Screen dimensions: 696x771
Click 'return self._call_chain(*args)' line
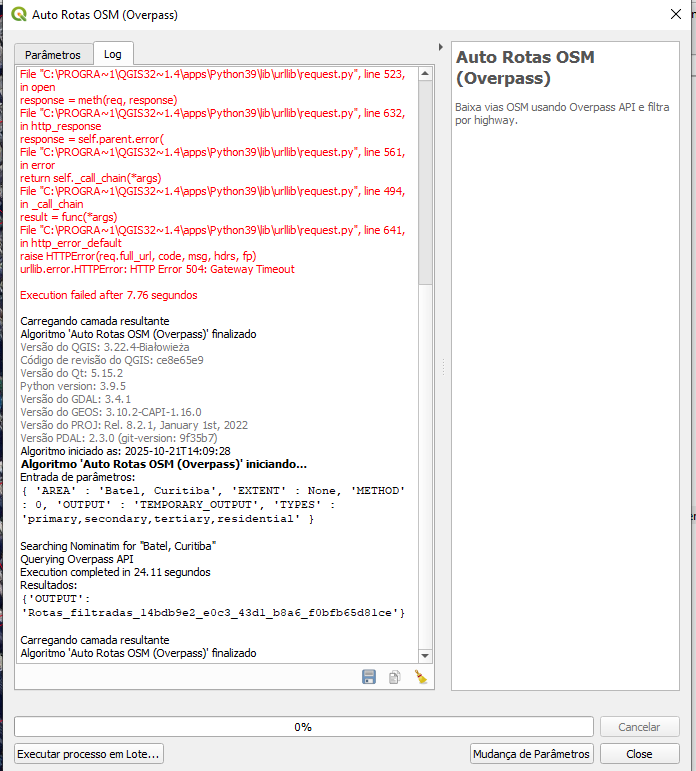click(x=91, y=178)
